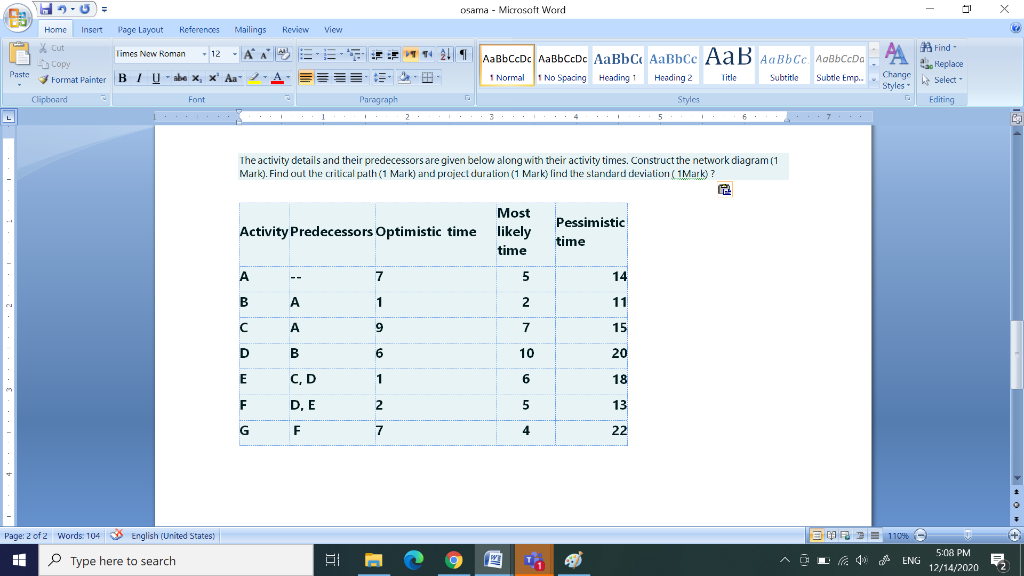Switch to the Review ribbon tab
This screenshot has width=1024, height=576.
(x=295, y=29)
